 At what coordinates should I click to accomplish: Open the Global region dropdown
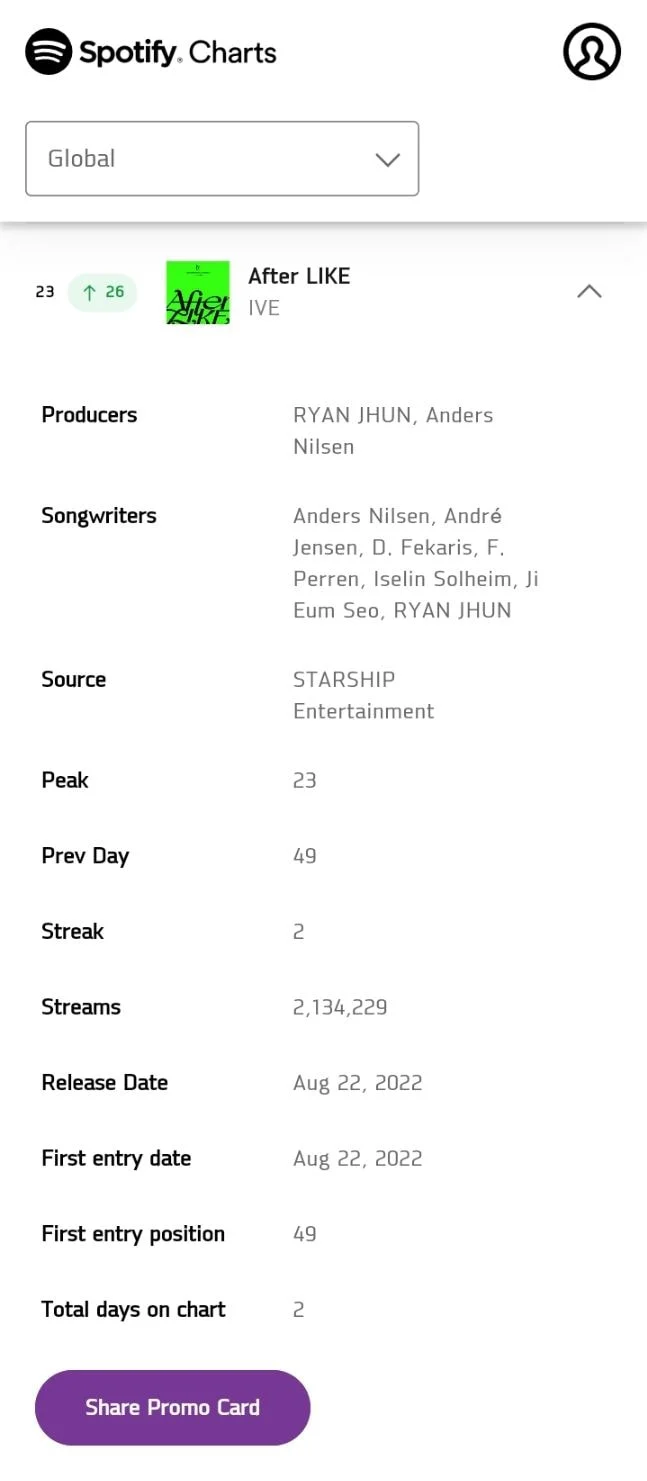222,159
